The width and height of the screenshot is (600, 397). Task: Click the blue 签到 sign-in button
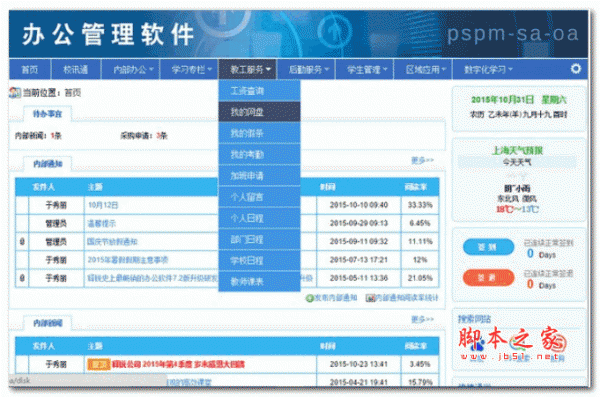(x=488, y=247)
